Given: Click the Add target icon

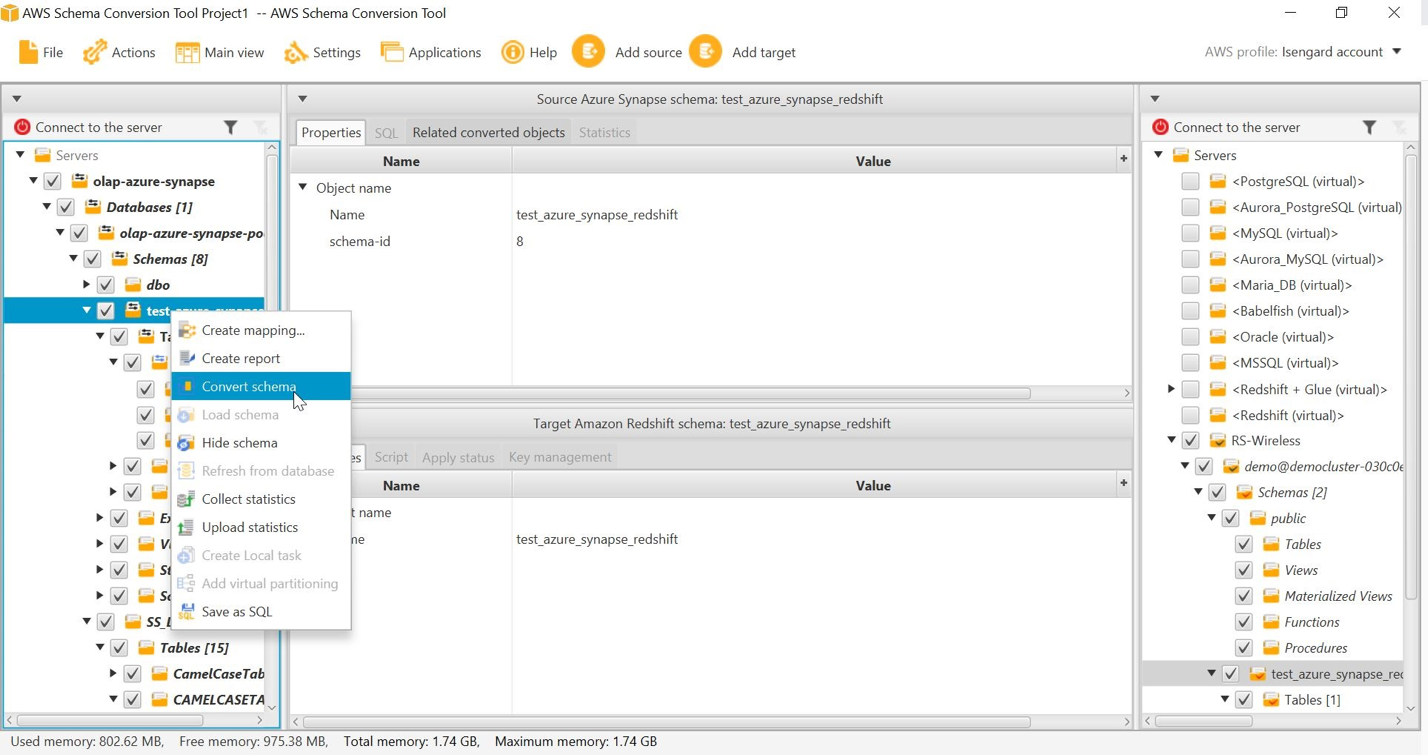Looking at the screenshot, I should point(706,52).
